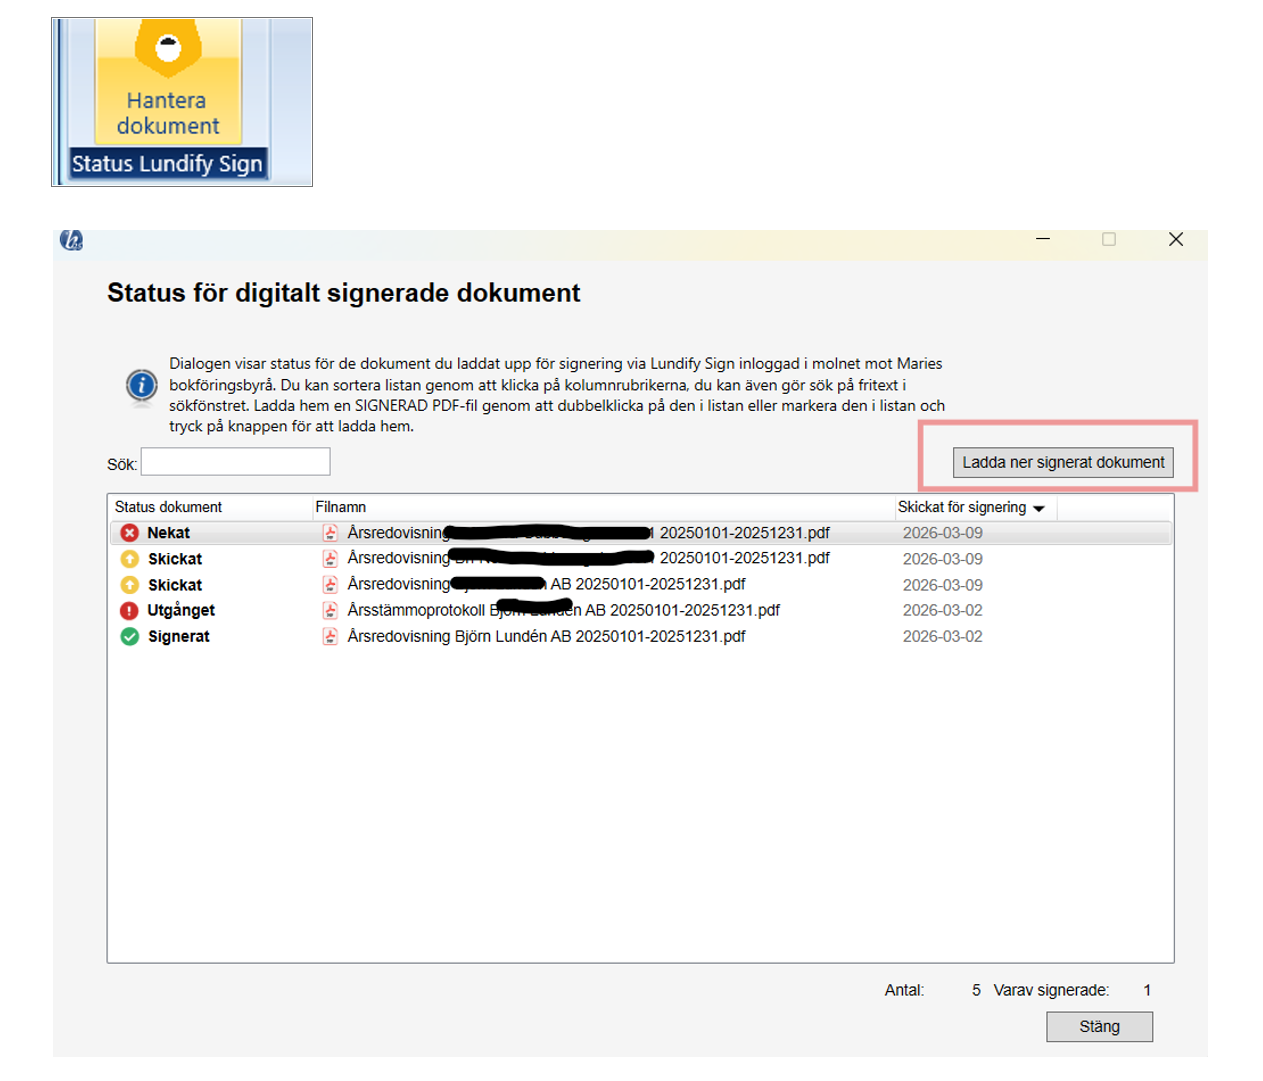Image resolution: width=1263 pixels, height=1081 pixels.
Task: Sort list by Status dokument column header
Action: point(168,508)
